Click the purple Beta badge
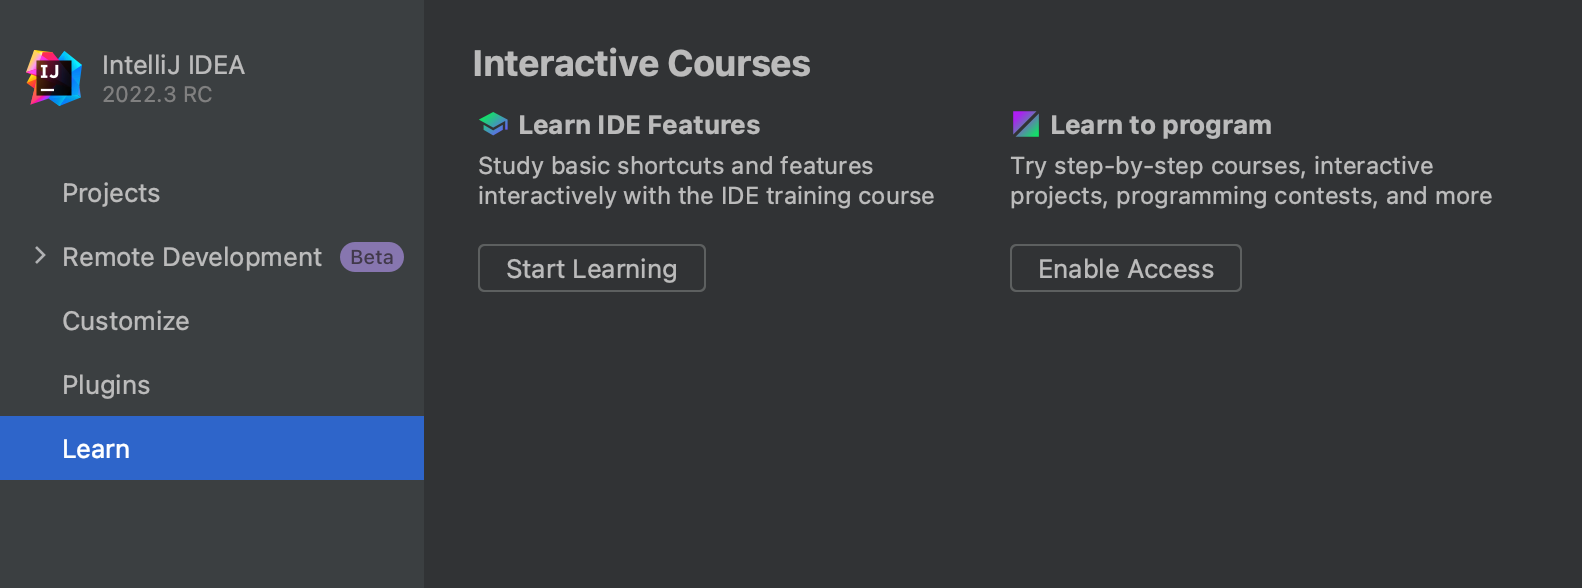Screen dimensions: 1582x588 coord(372,257)
